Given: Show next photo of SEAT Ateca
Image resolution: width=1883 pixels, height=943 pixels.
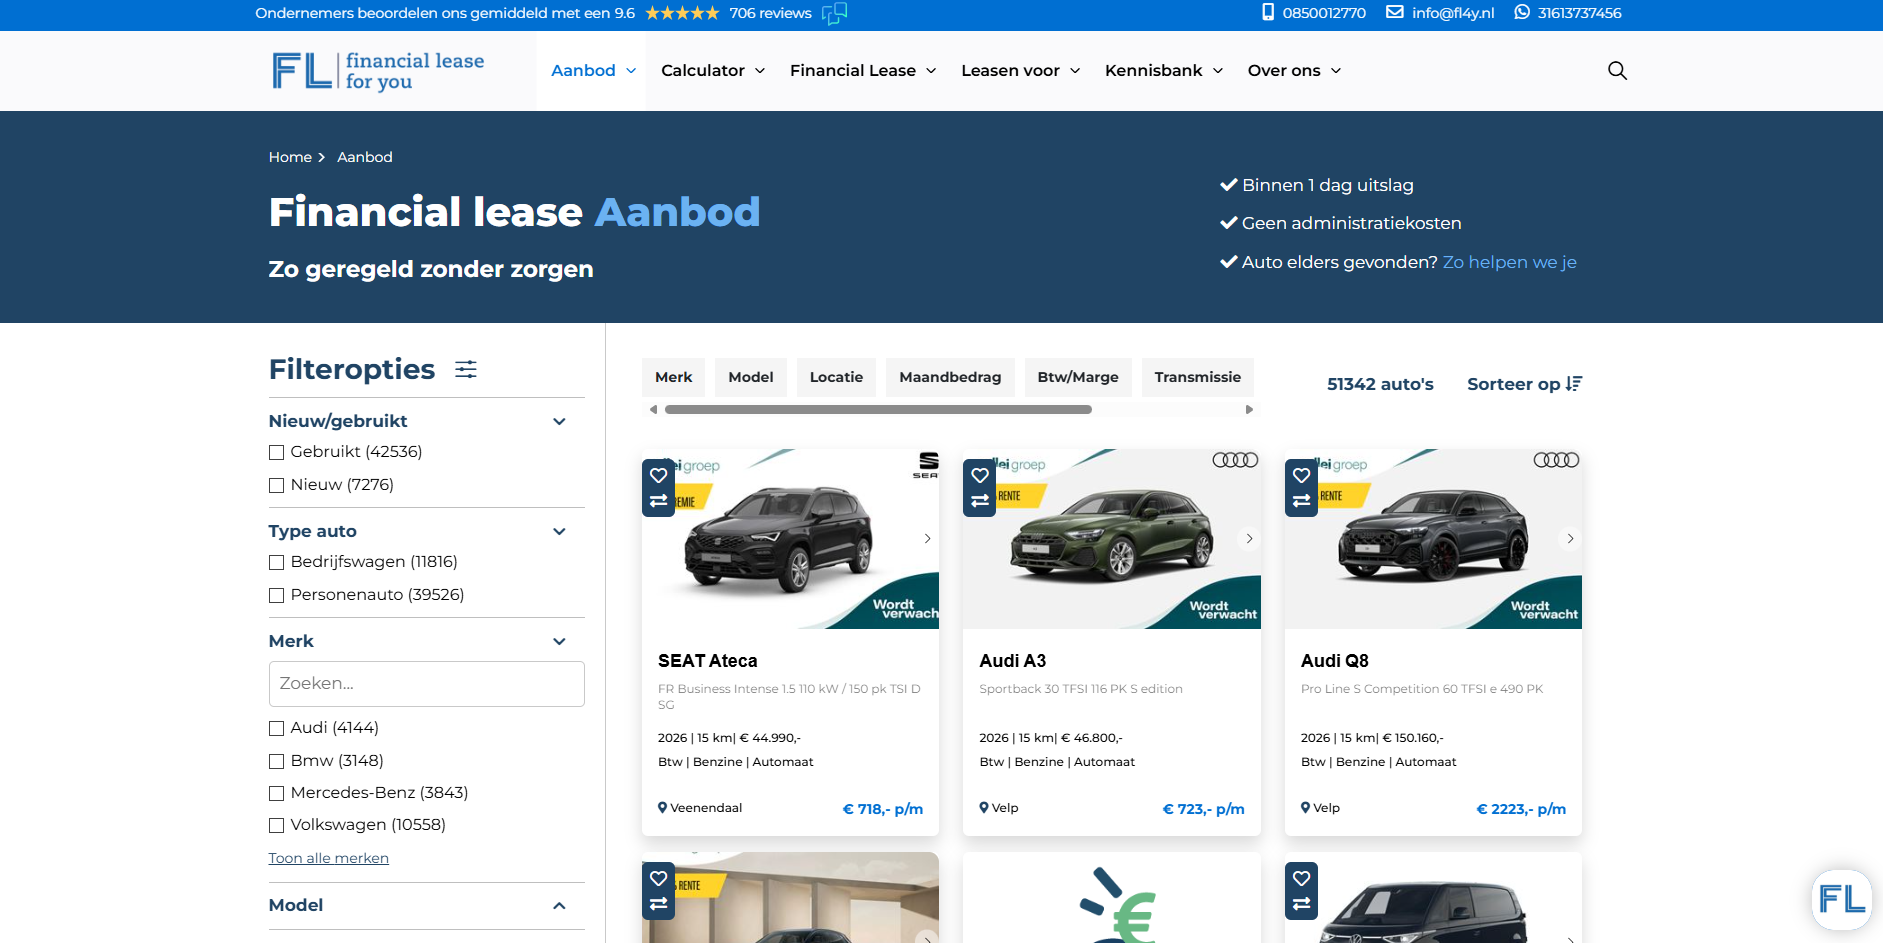Looking at the screenshot, I should pyautogui.click(x=927, y=538).
